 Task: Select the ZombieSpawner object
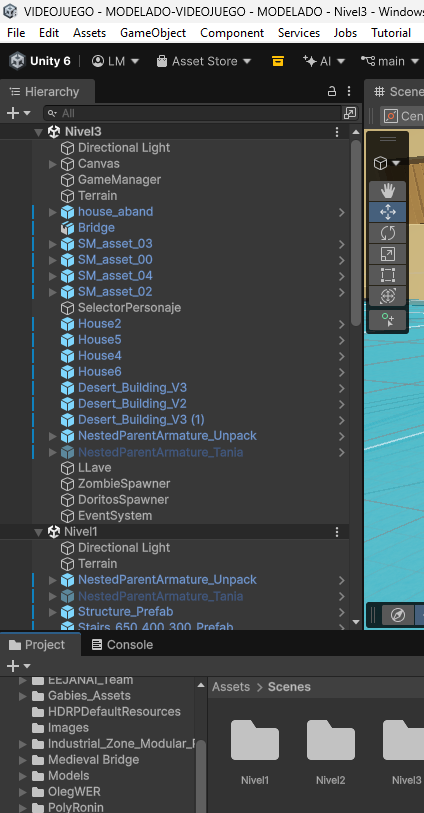[x=124, y=484]
